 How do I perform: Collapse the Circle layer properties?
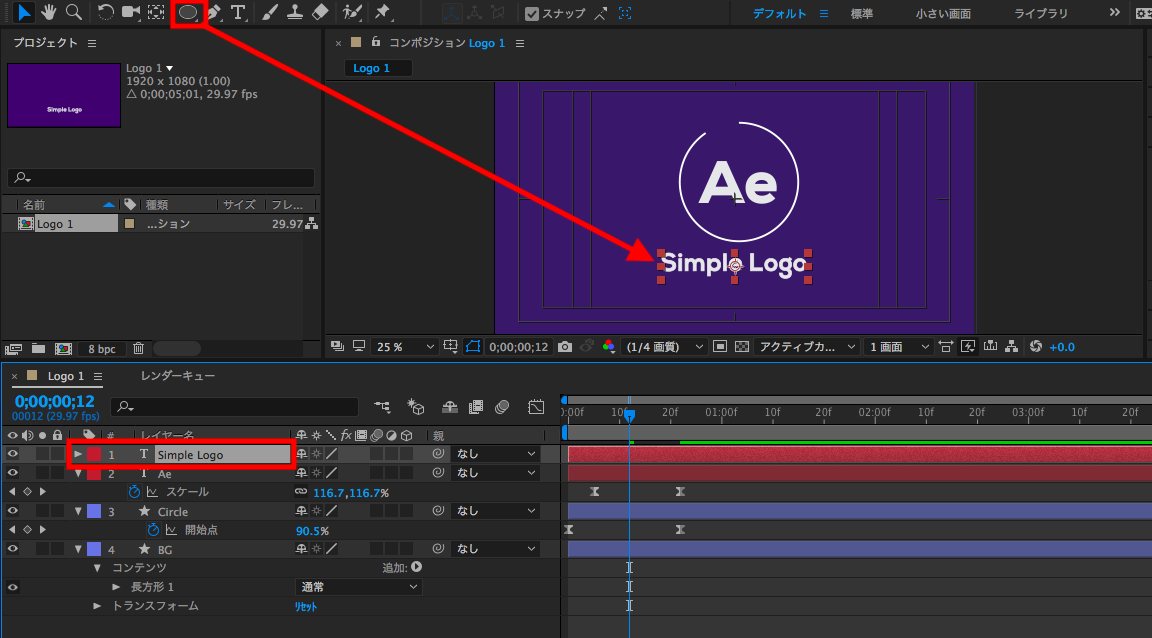click(78, 512)
